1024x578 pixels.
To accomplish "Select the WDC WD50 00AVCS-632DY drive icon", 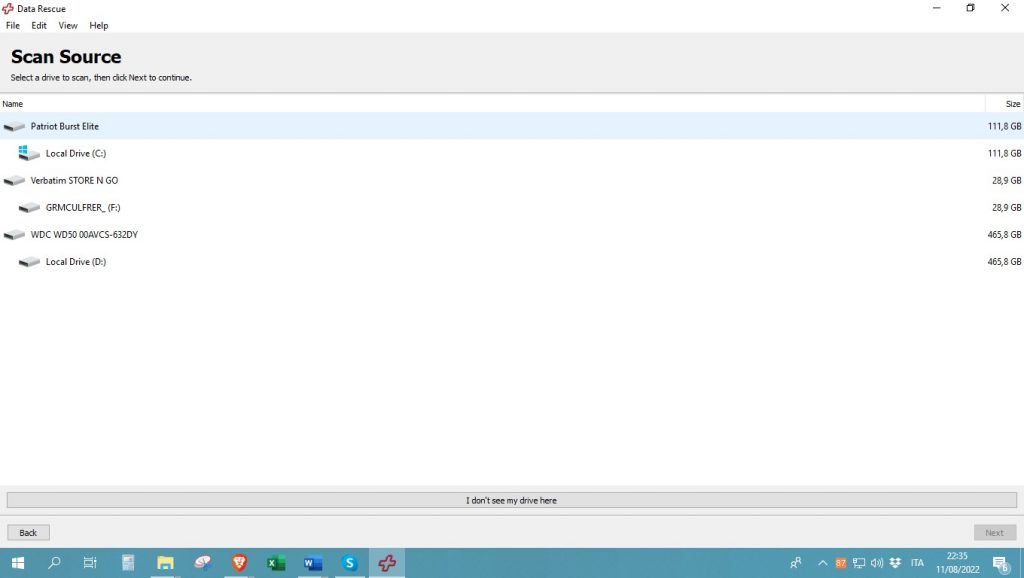I will (x=14, y=235).
